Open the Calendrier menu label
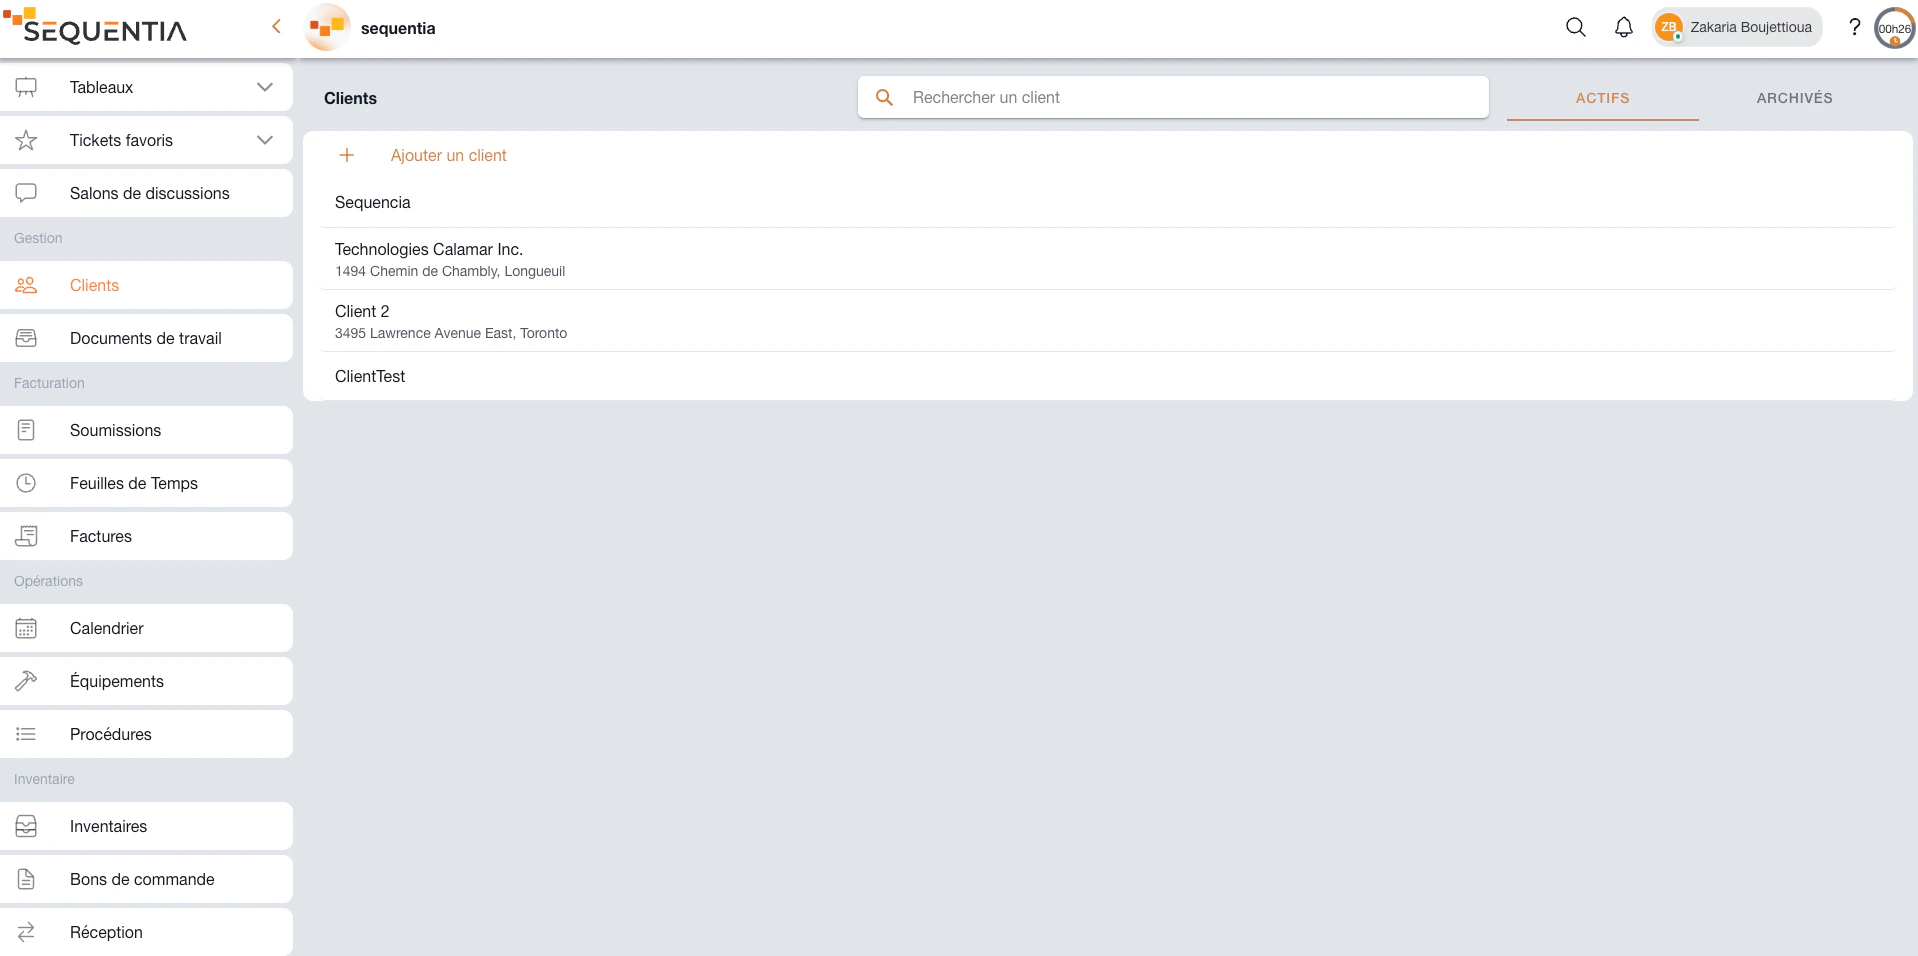The image size is (1918, 956). (107, 628)
